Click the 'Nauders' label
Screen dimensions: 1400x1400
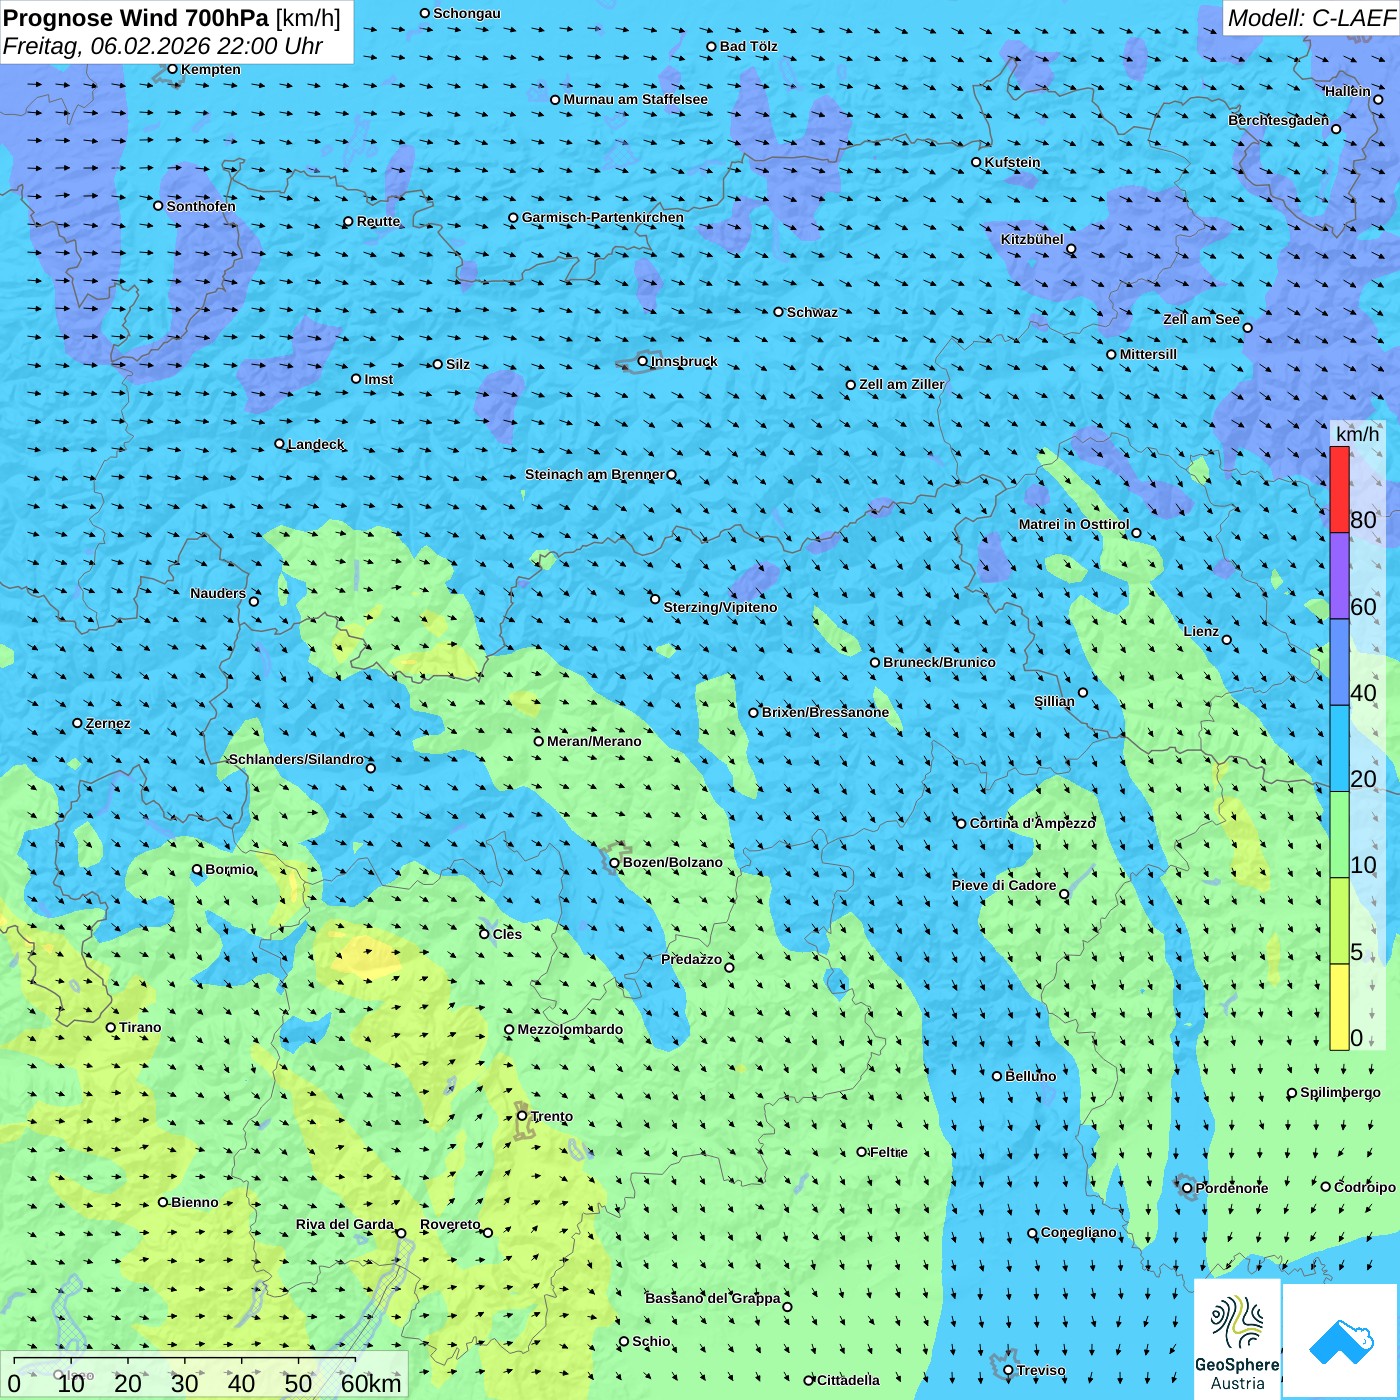point(218,593)
